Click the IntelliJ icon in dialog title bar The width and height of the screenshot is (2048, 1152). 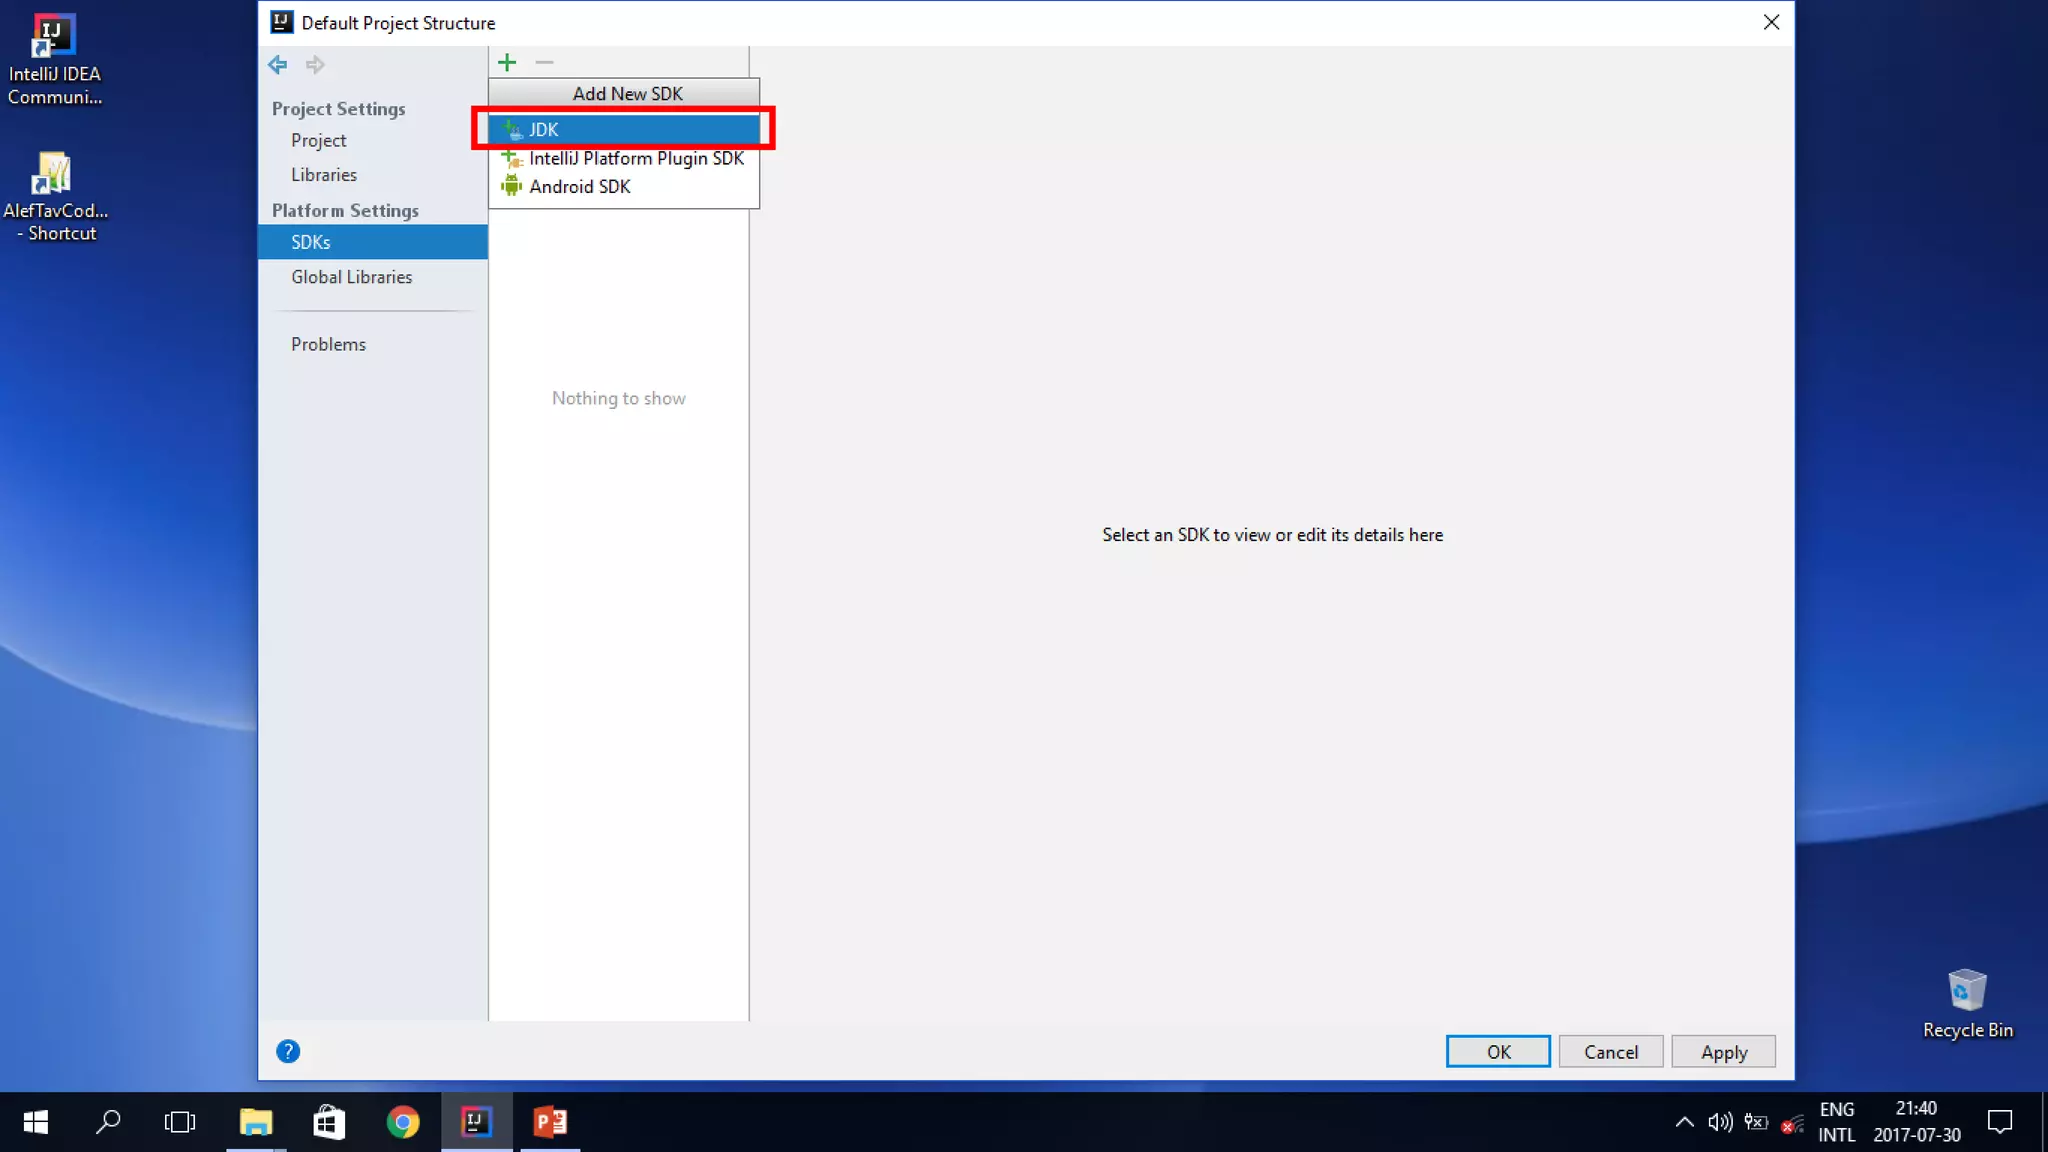[282, 22]
